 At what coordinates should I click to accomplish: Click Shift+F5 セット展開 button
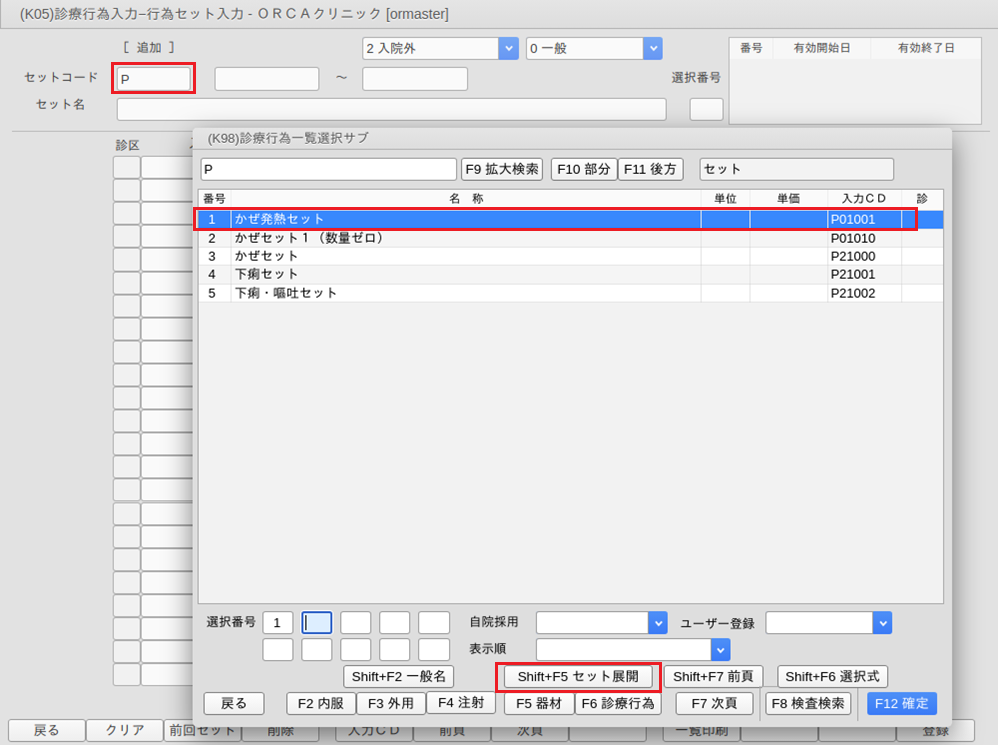point(578,677)
